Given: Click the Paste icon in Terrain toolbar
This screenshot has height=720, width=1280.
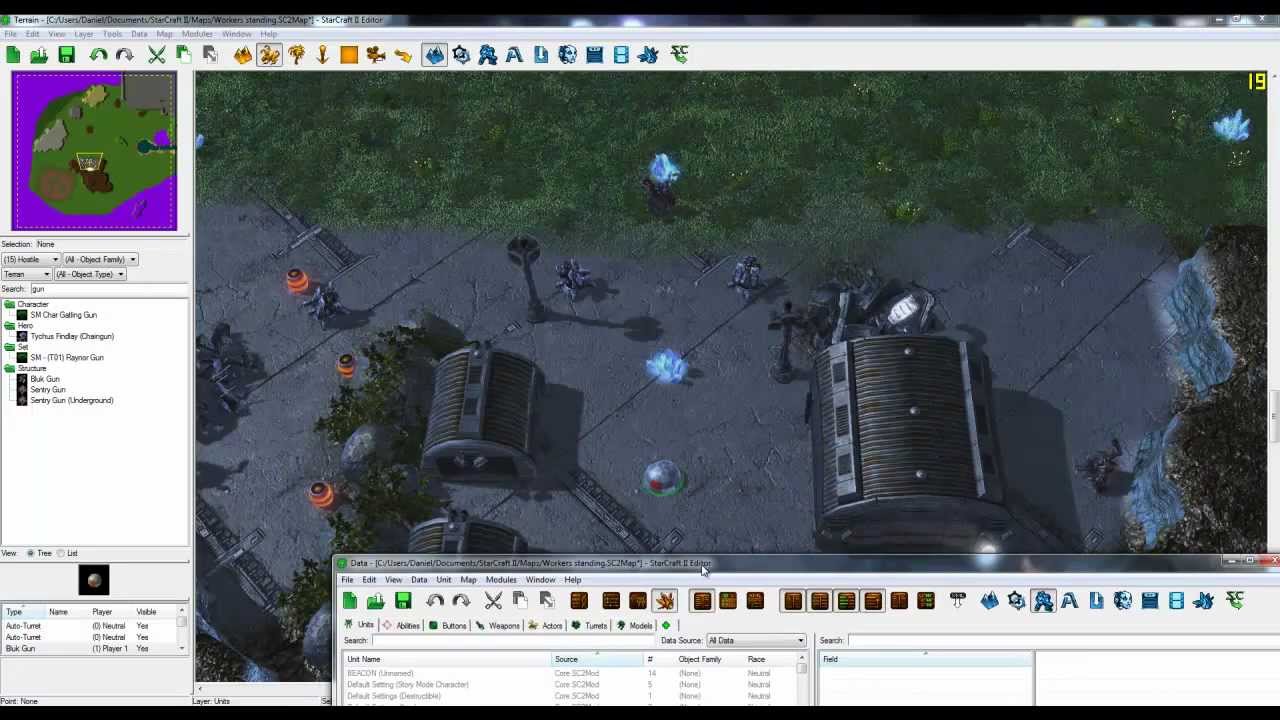Looking at the screenshot, I should (x=210, y=55).
